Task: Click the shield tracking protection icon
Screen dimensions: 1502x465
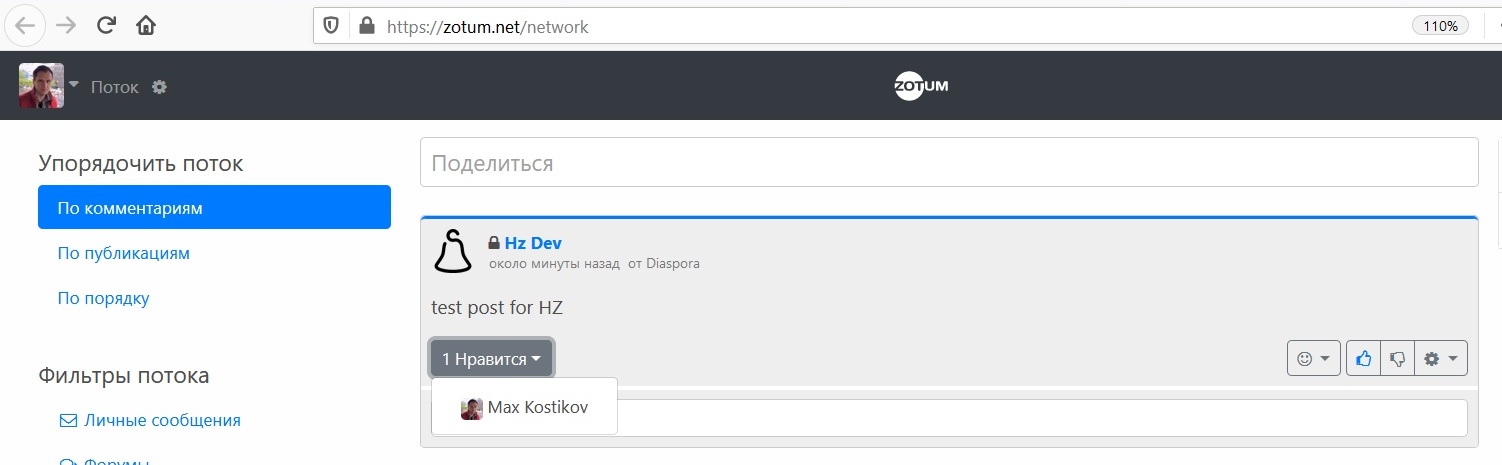Action: [x=333, y=27]
